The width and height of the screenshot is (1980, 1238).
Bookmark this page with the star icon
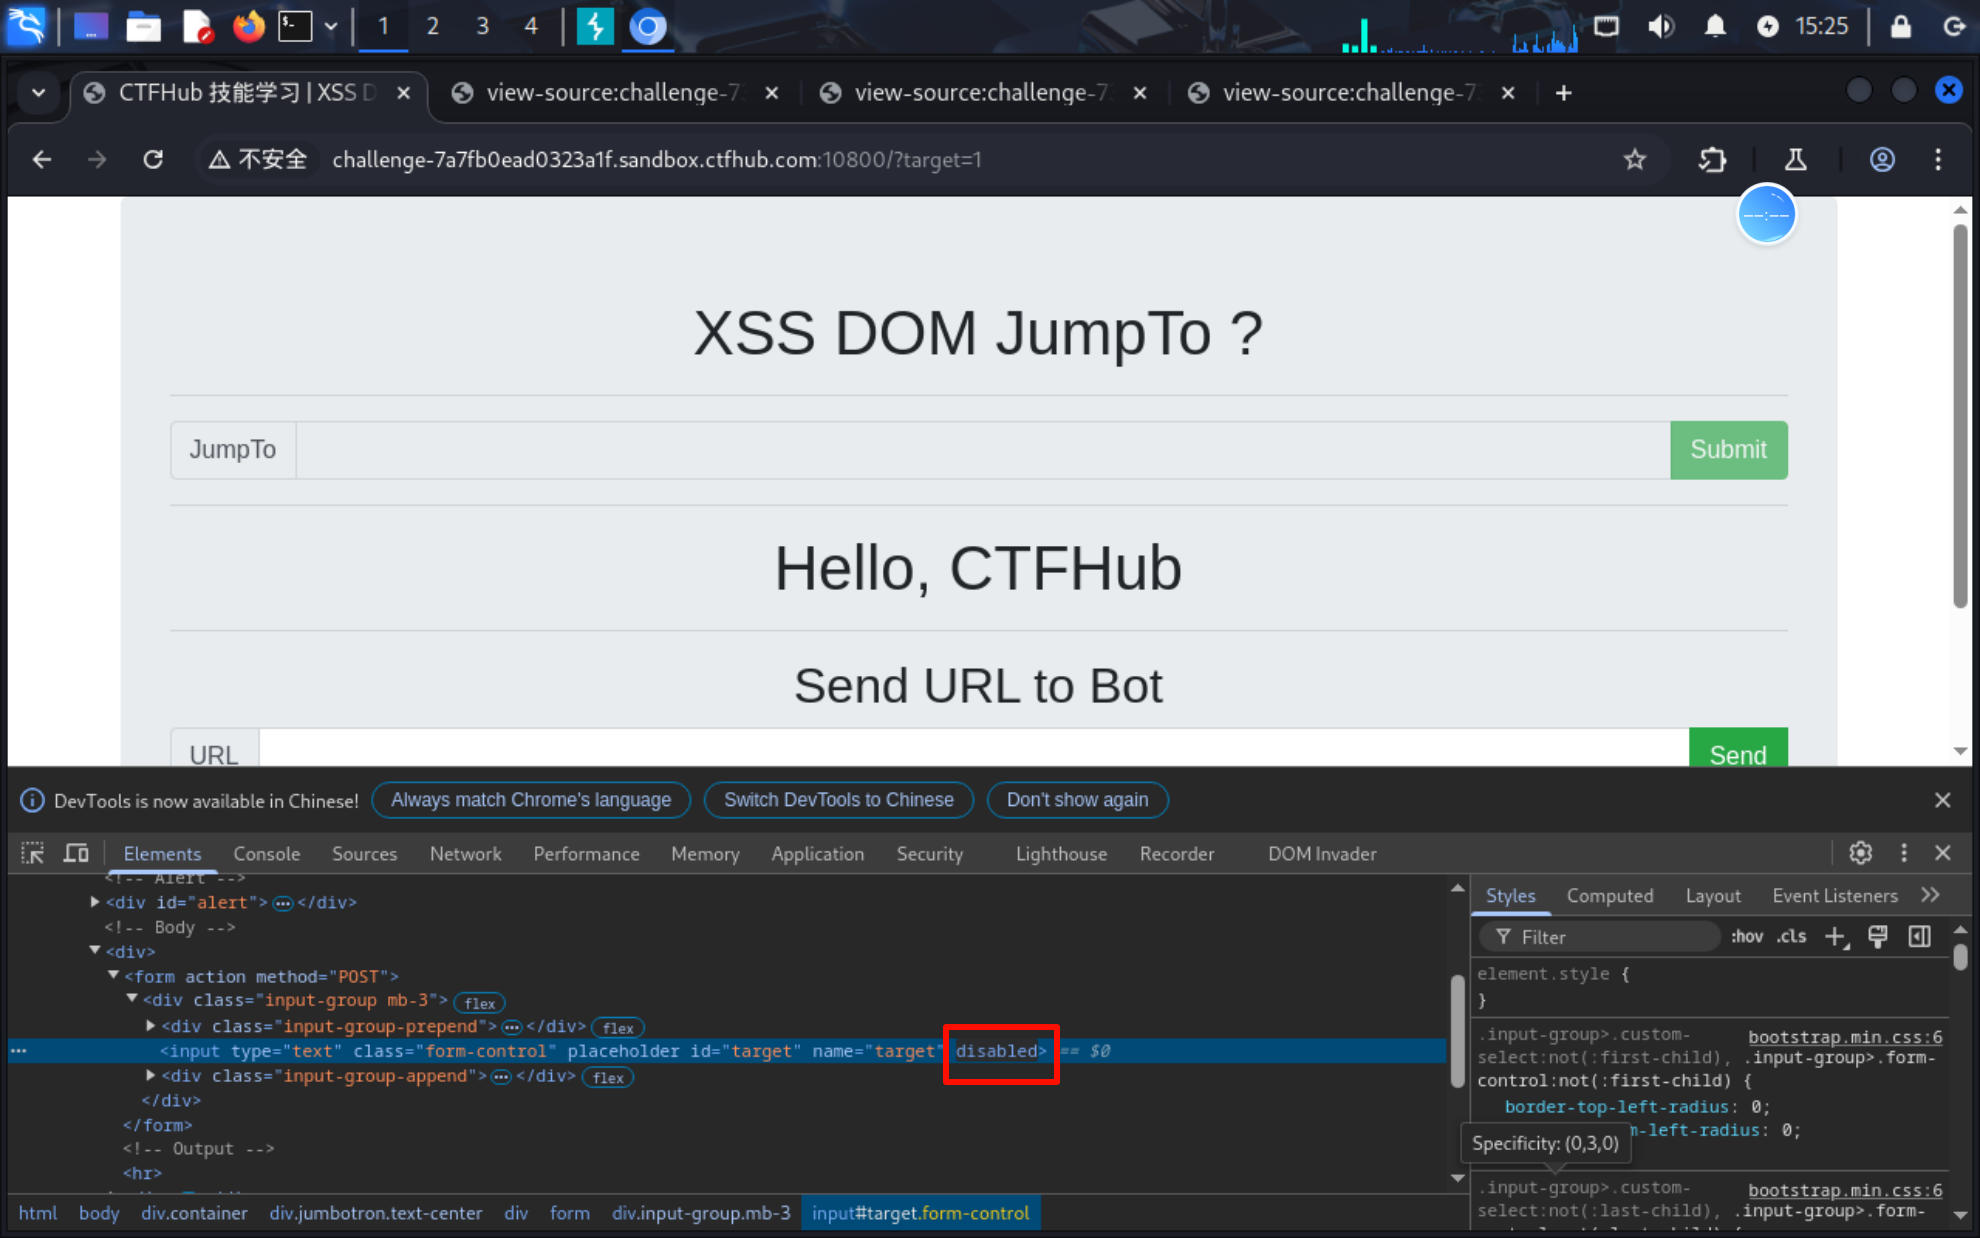click(x=1635, y=160)
